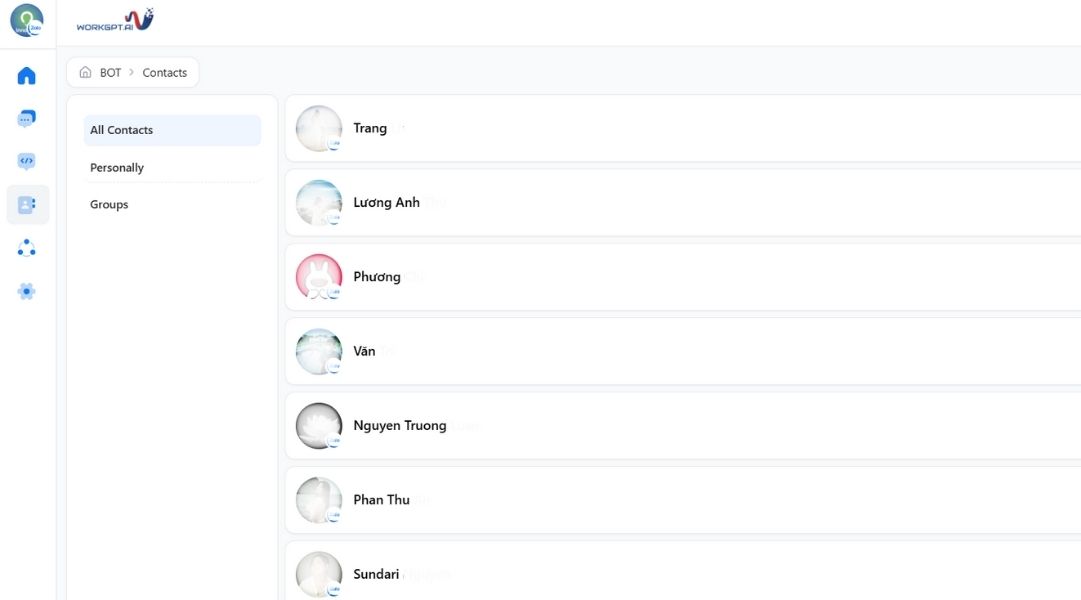Image resolution: width=1081 pixels, height=600 pixels.
Task: Open the contact Sundari
Action: (x=376, y=573)
